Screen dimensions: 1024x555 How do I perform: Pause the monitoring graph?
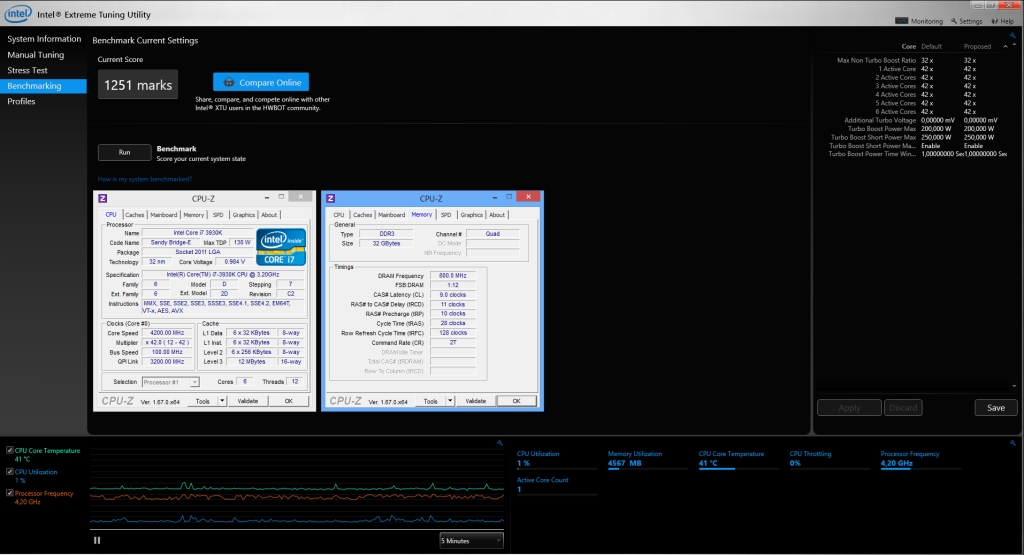point(97,540)
